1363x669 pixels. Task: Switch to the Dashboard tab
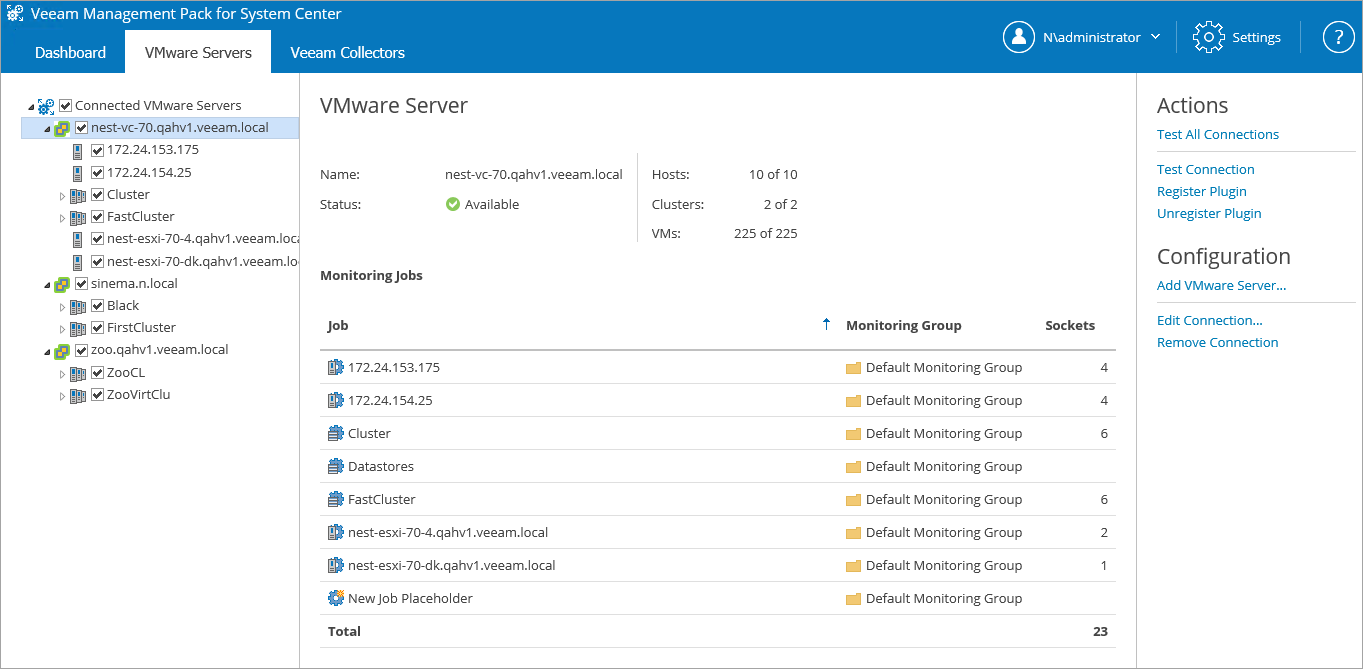(x=70, y=52)
